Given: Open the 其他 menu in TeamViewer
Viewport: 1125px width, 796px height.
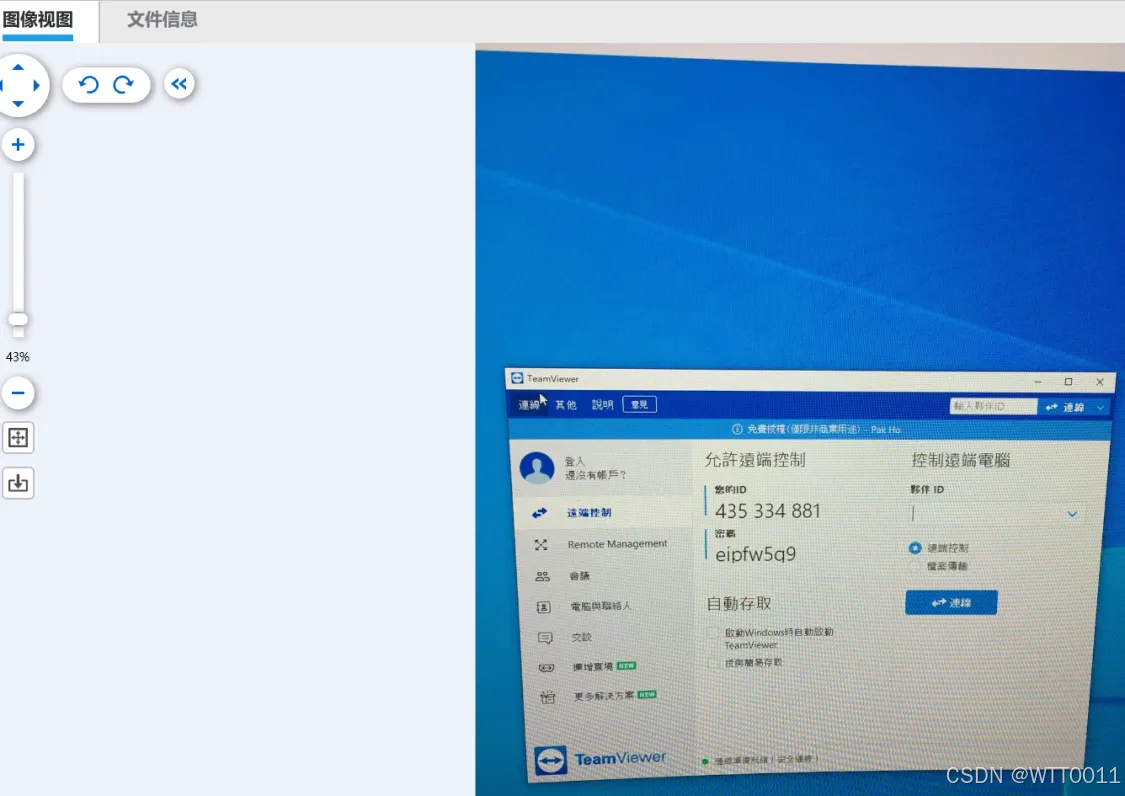Looking at the screenshot, I should tap(565, 405).
